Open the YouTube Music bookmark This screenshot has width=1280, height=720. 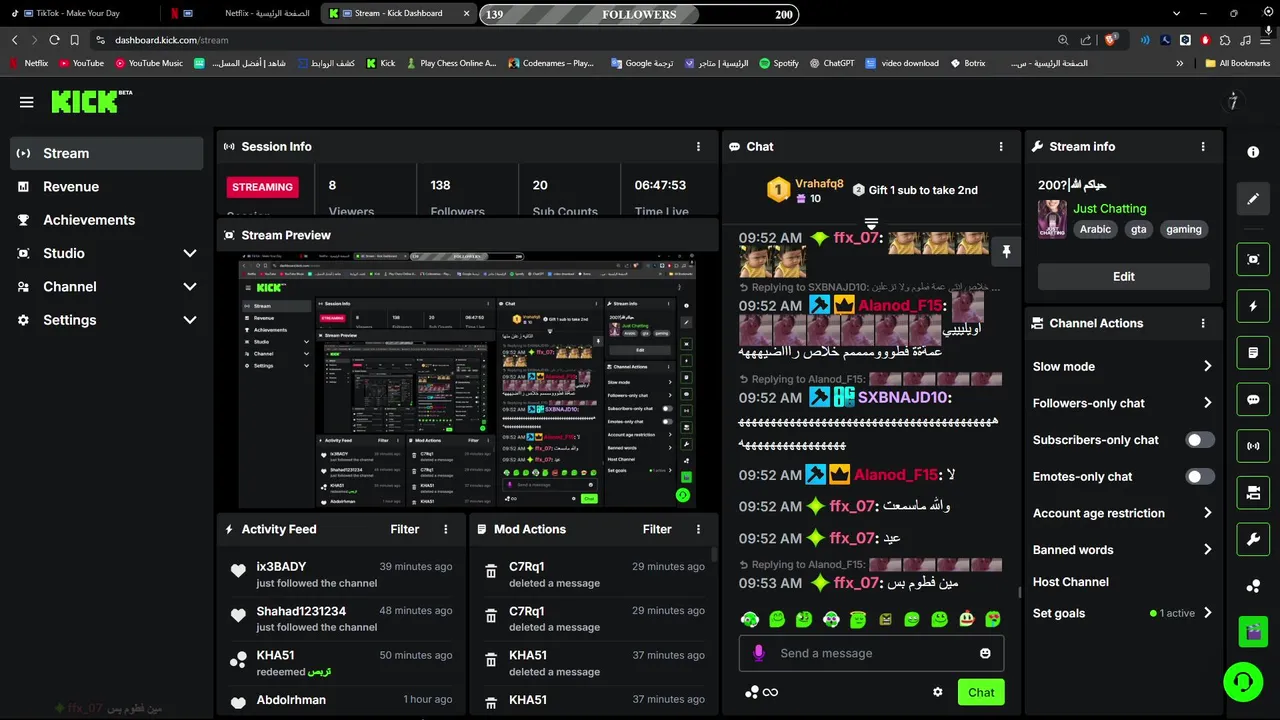point(149,63)
